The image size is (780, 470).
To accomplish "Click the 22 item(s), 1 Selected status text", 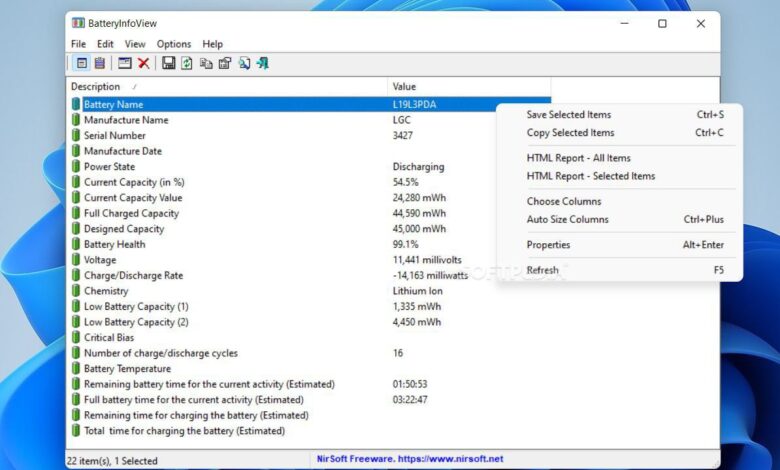I will [x=112, y=461].
